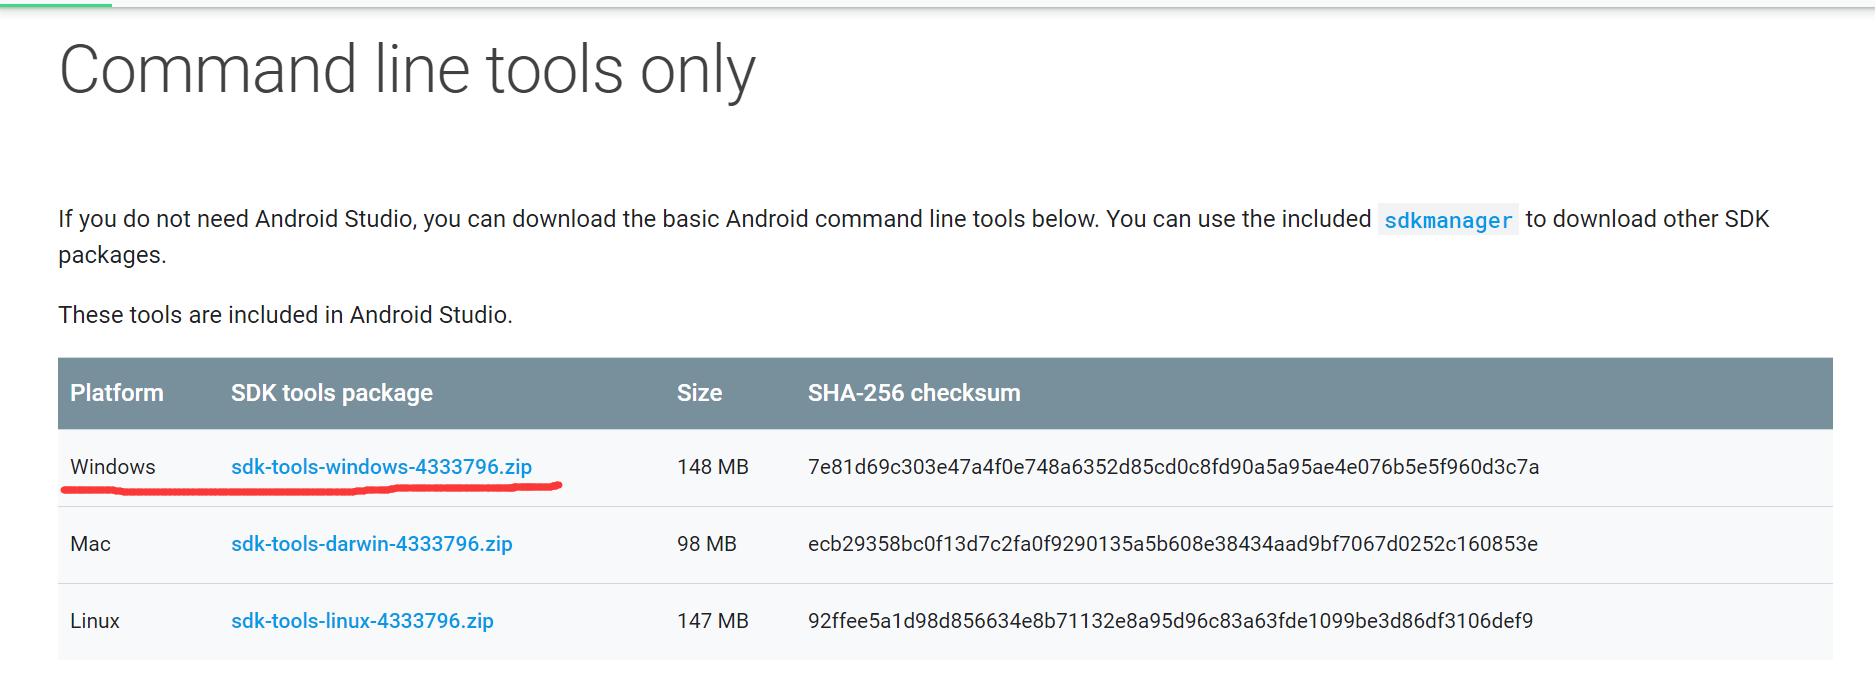Click the Linux platform cell
1875x688 pixels.
click(95, 621)
